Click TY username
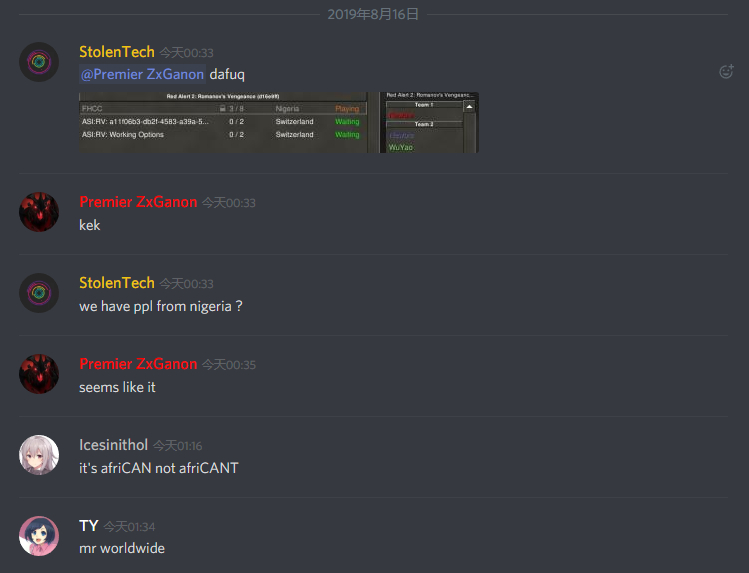 tap(89, 526)
